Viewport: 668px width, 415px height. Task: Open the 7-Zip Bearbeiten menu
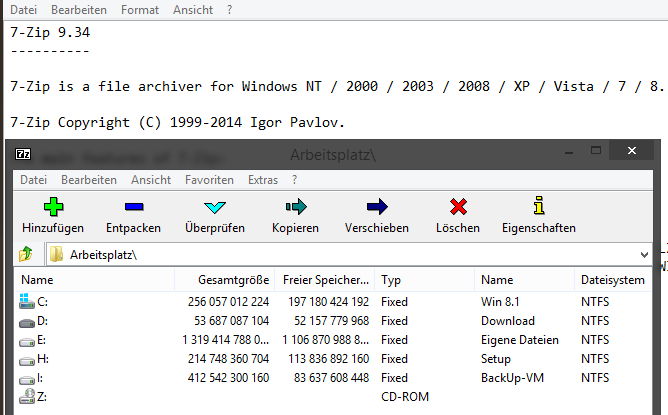click(89, 180)
